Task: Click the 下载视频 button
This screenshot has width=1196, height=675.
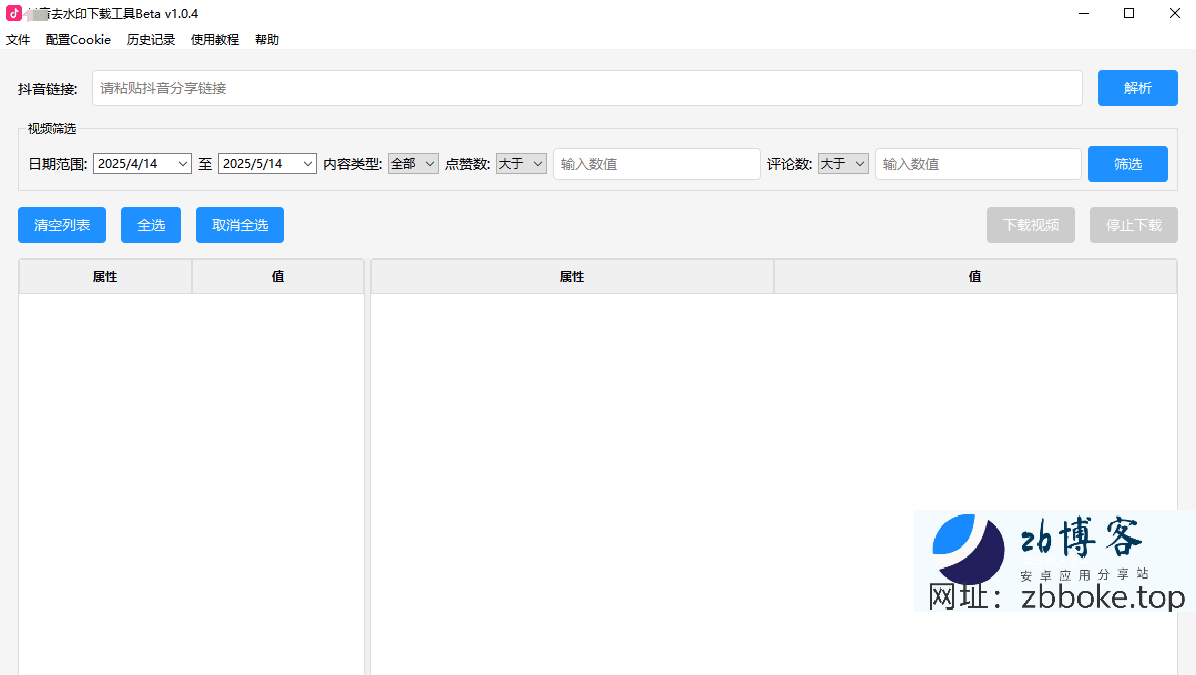Action: click(x=1030, y=225)
